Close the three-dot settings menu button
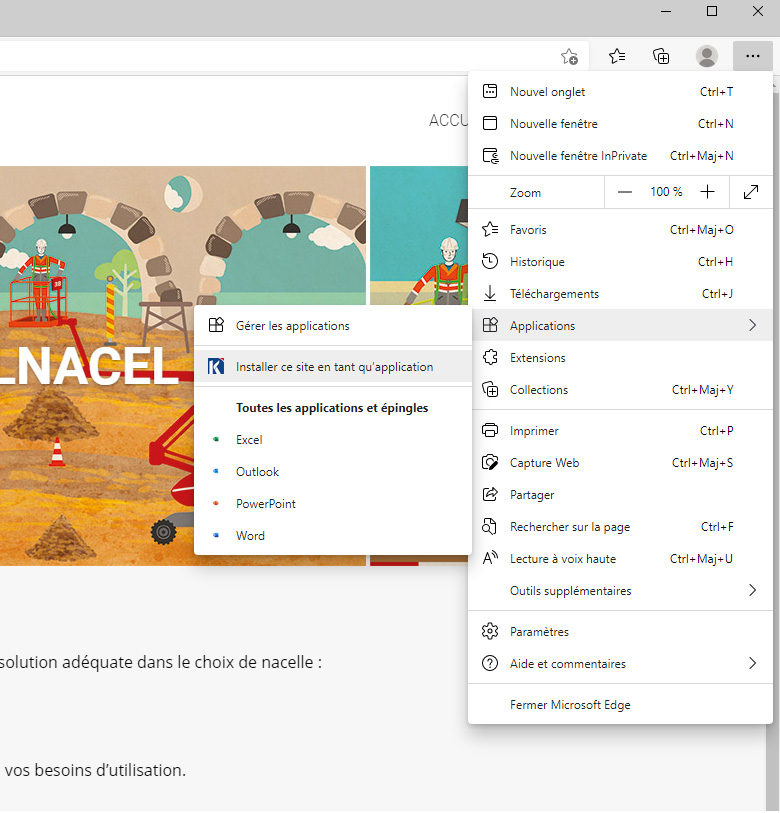 point(752,56)
